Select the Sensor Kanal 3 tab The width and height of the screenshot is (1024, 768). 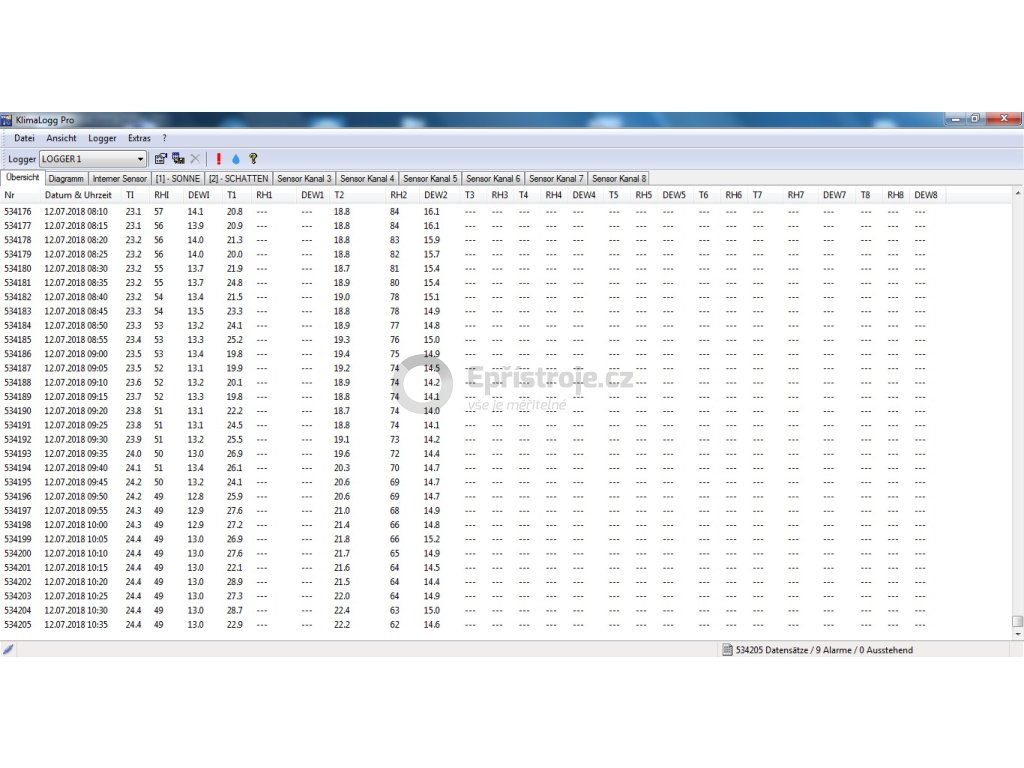[304, 179]
